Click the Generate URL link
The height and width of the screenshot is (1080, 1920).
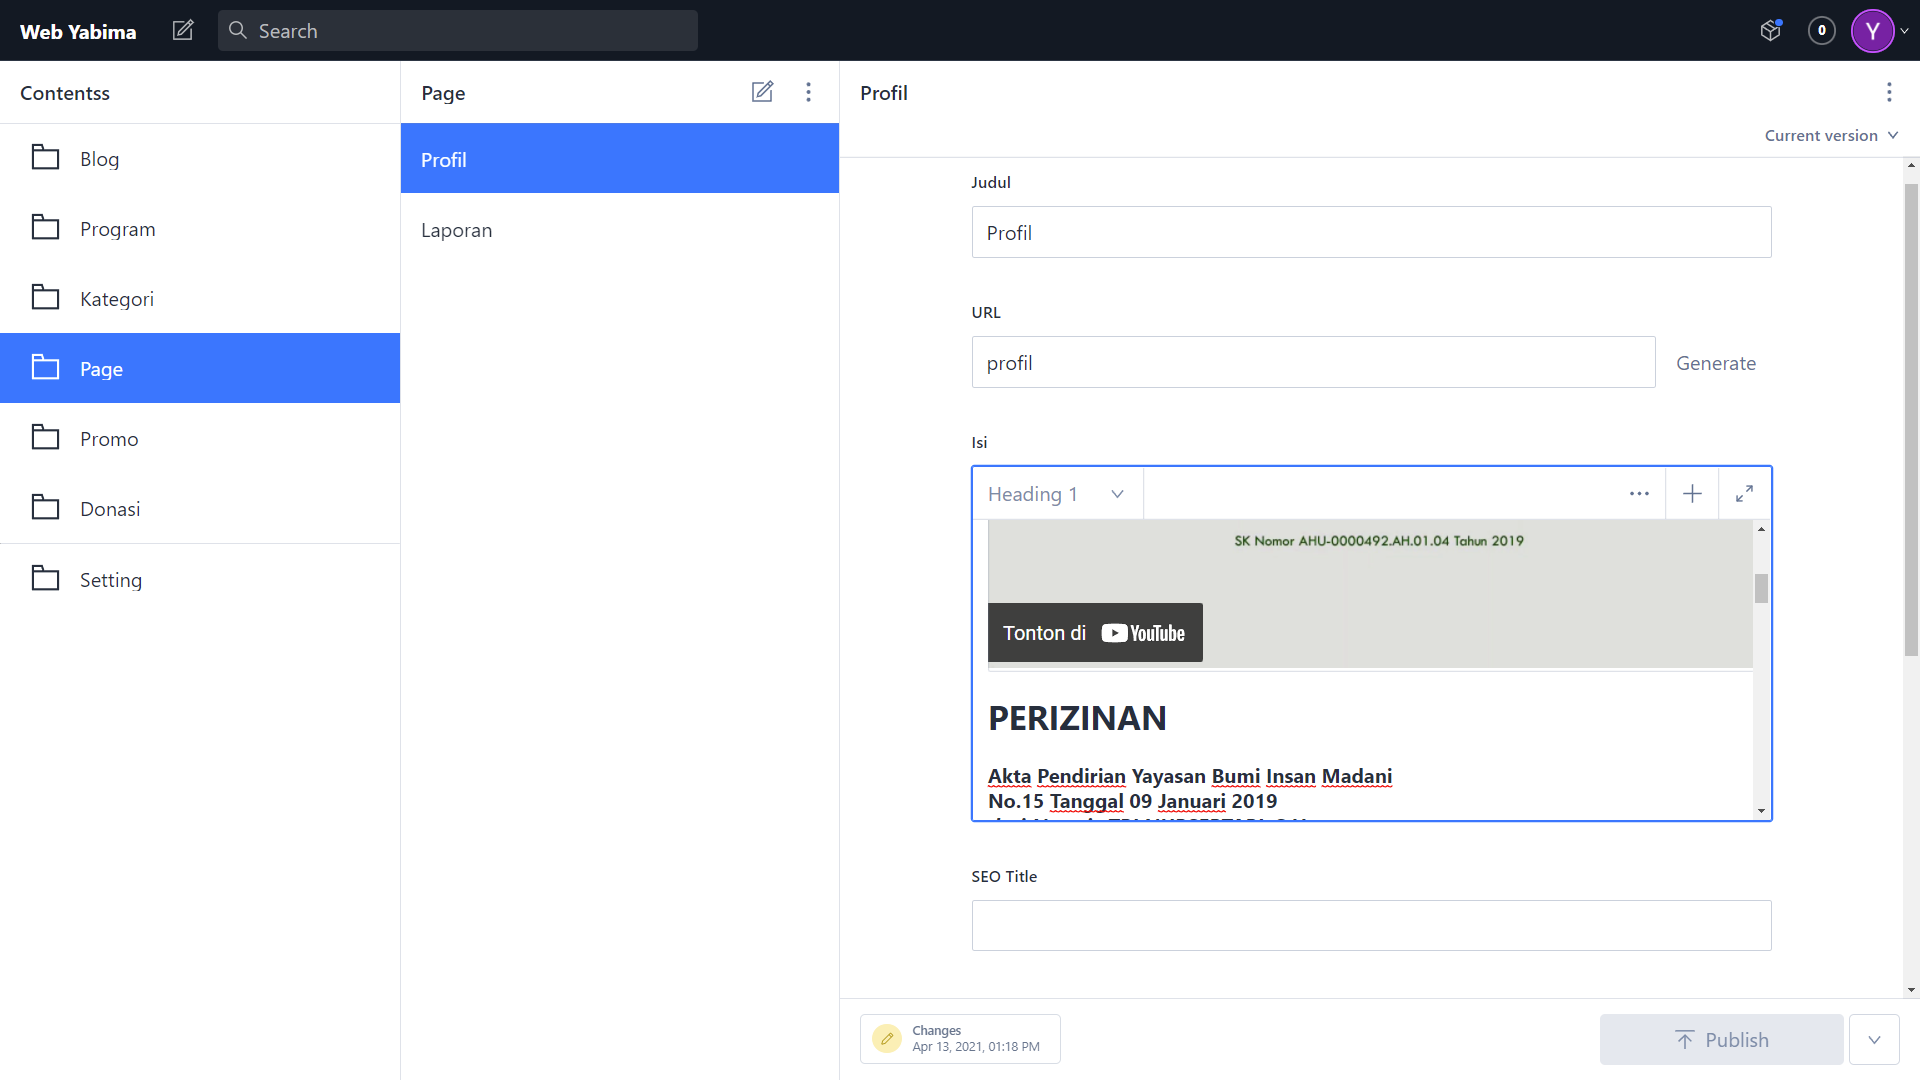(1715, 363)
